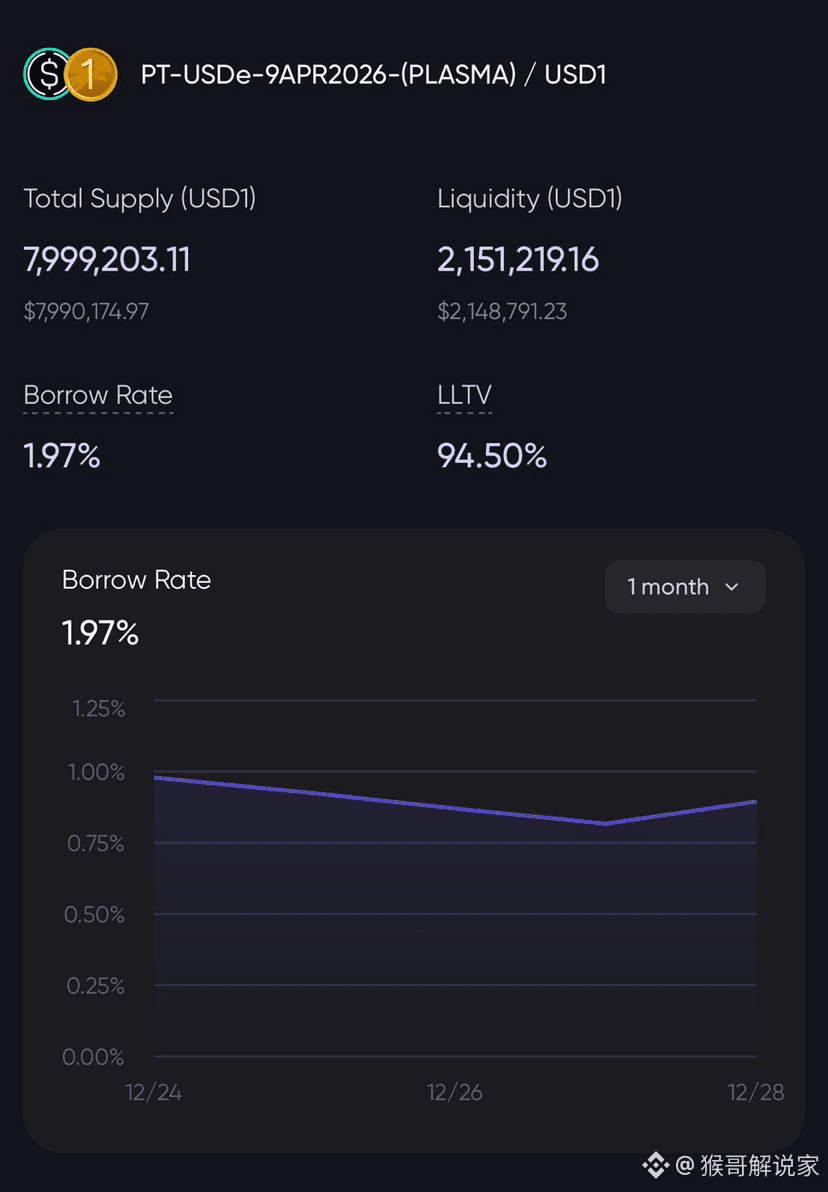Click the dotted-underlined Borrow Rate label
This screenshot has height=1192, width=828.
[98, 395]
